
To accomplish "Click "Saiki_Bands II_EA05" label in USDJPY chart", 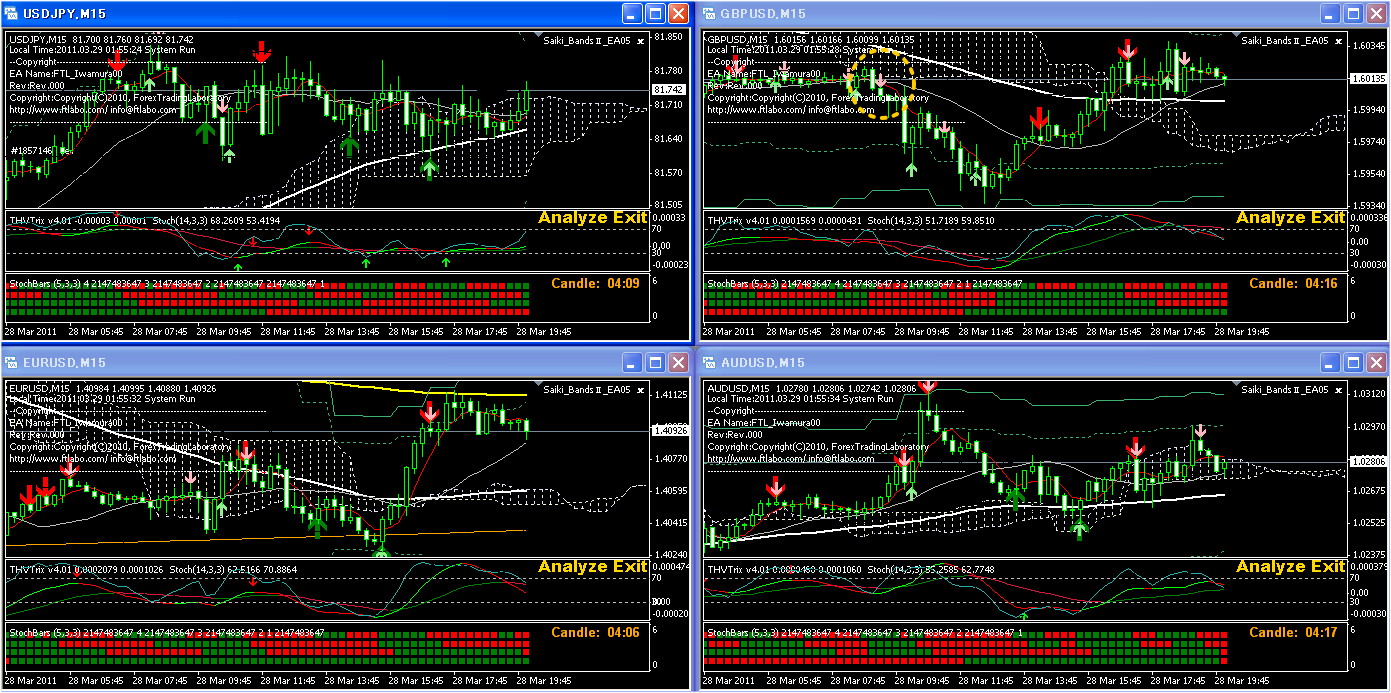I will 587,41.
